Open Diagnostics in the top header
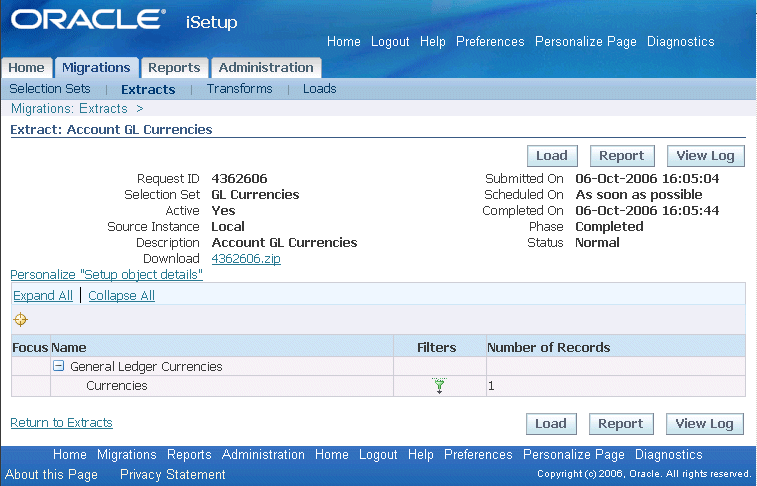757x486 pixels. pyautogui.click(x=681, y=42)
